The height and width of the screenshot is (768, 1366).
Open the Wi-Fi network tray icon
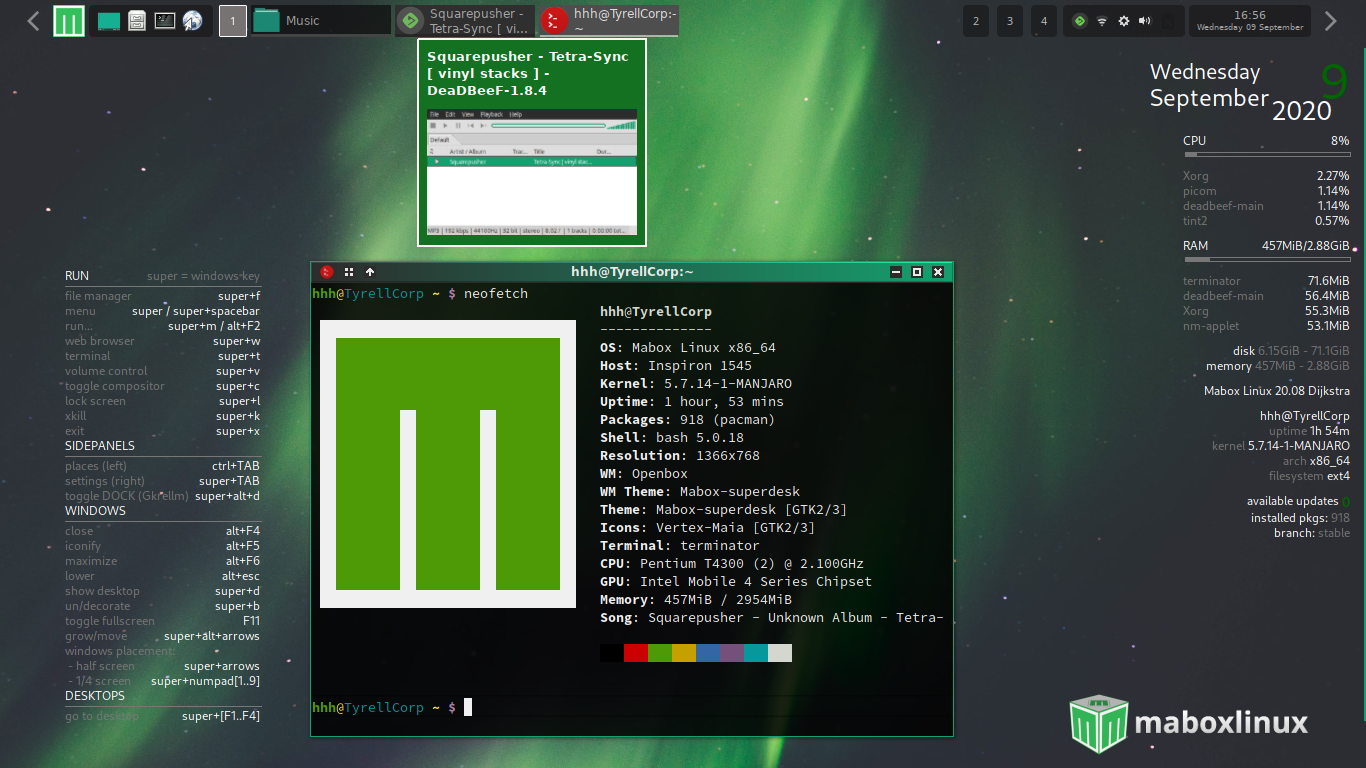pos(1102,20)
